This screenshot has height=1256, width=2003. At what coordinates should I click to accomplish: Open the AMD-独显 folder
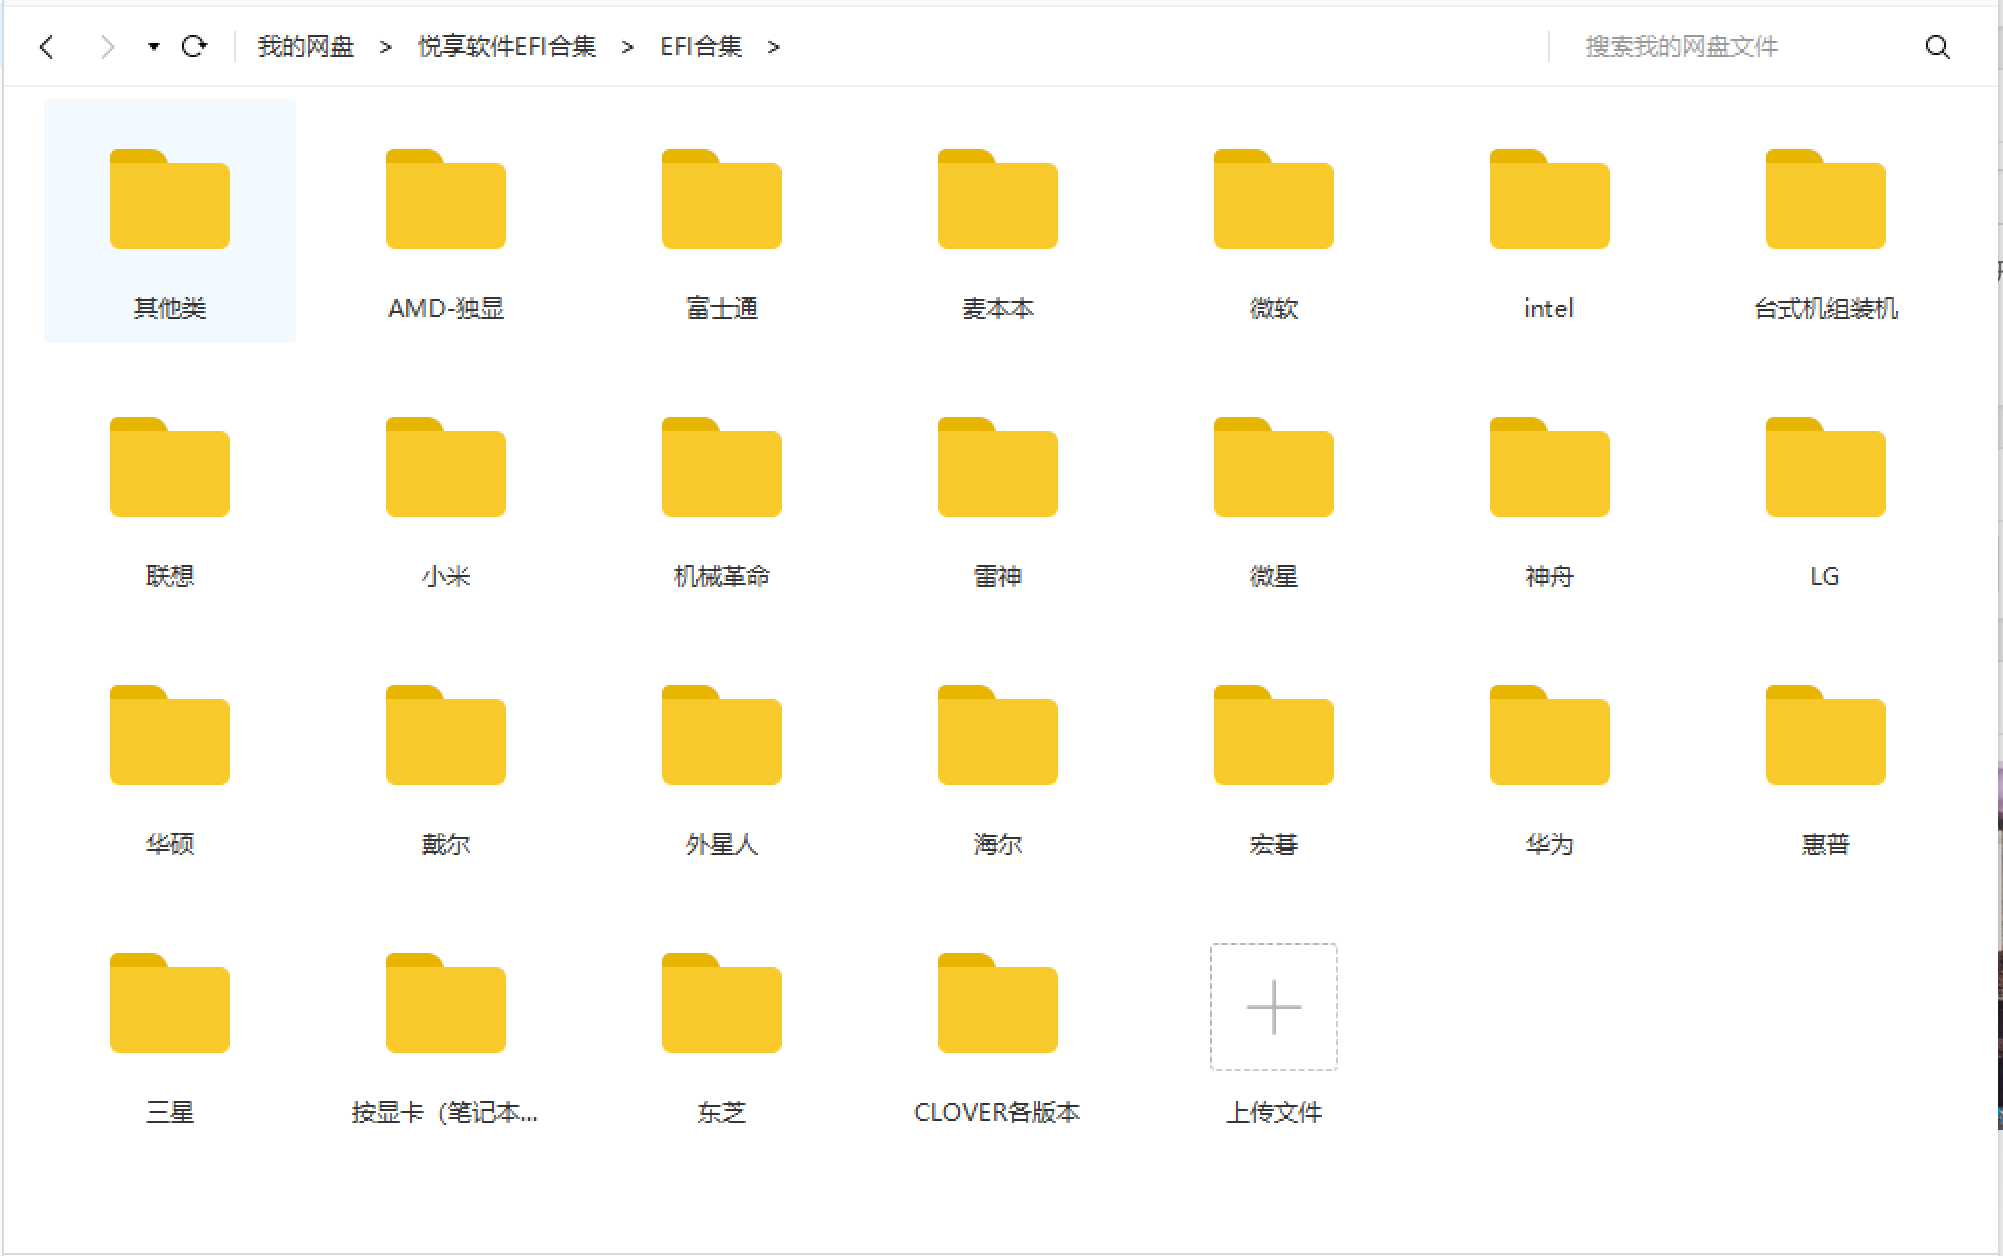pos(446,200)
